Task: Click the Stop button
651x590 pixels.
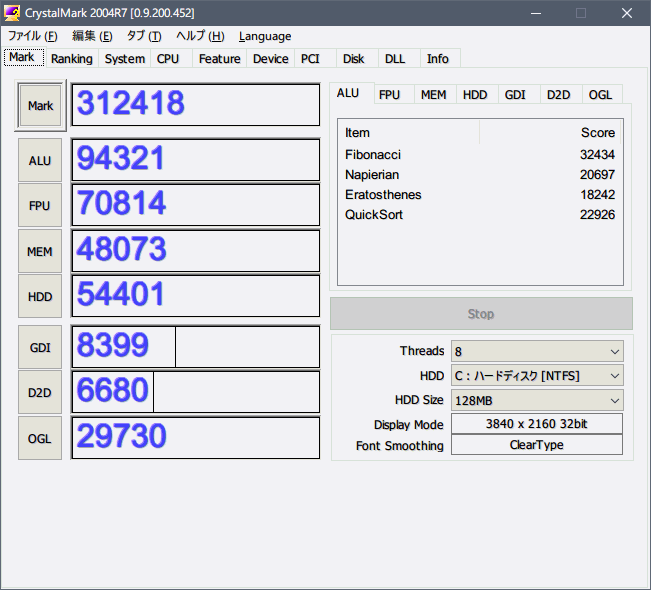Action: (481, 313)
